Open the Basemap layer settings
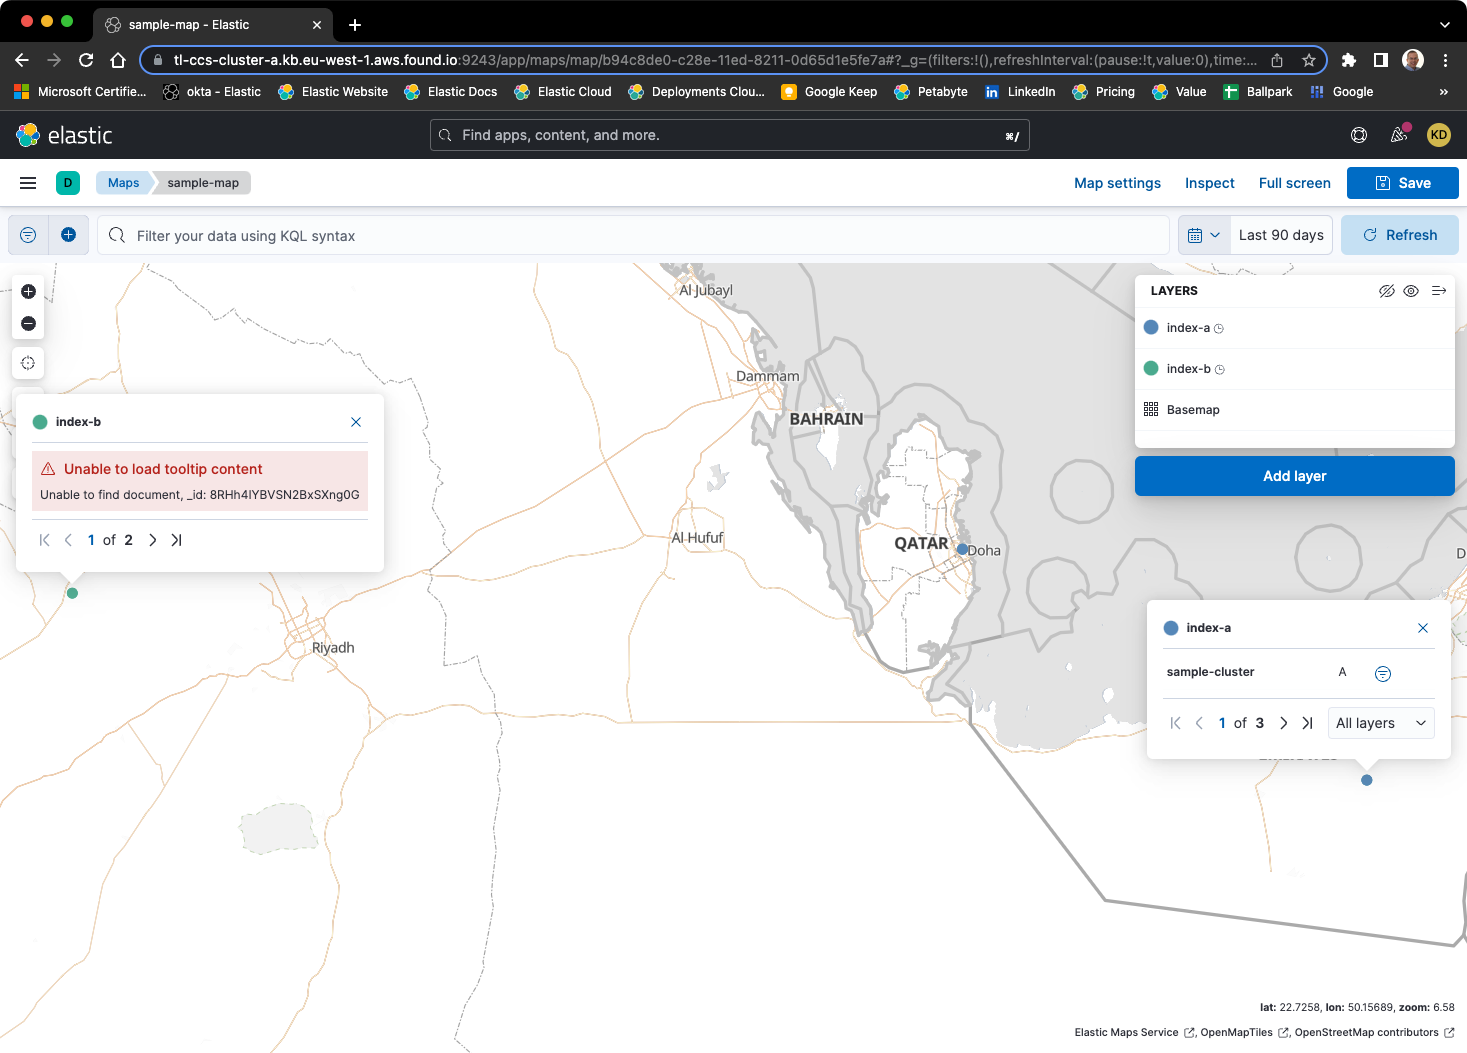This screenshot has height=1053, width=1467. [x=1194, y=410]
